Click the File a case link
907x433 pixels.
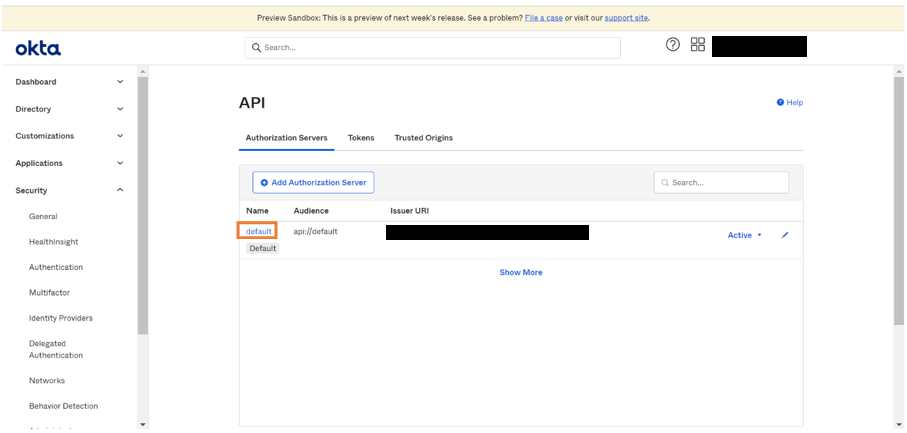(544, 17)
